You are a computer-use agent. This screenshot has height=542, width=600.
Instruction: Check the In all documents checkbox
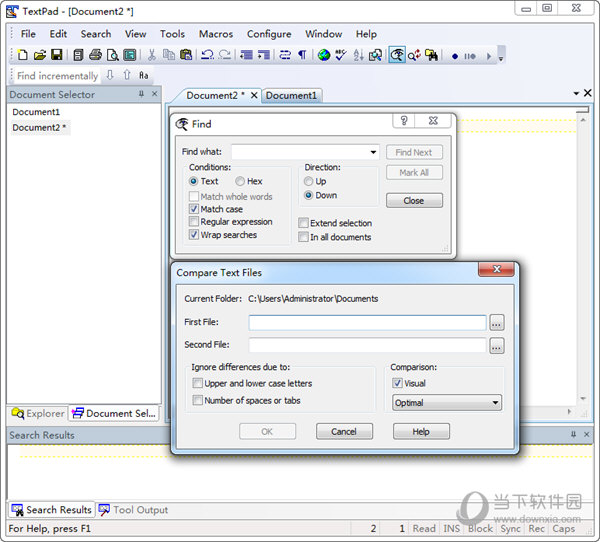[303, 237]
